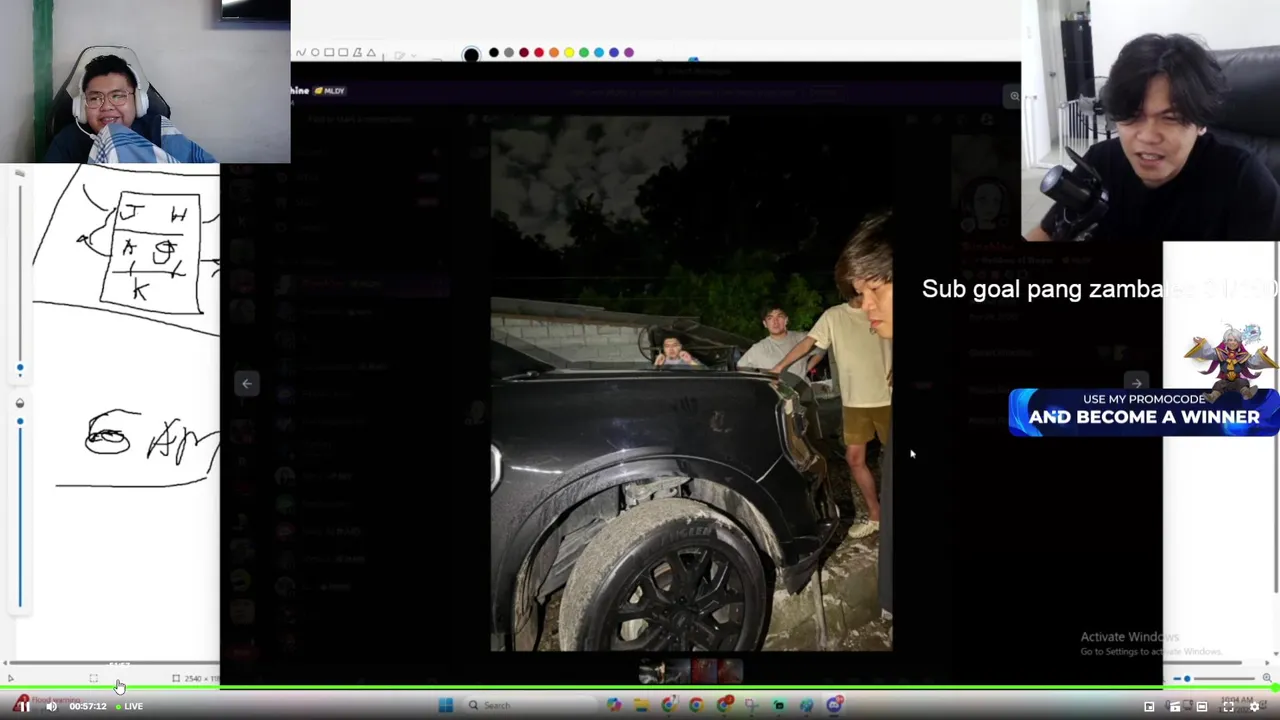1280x720 pixels.
Task: Go to next image in viewer
Action: coord(1136,383)
